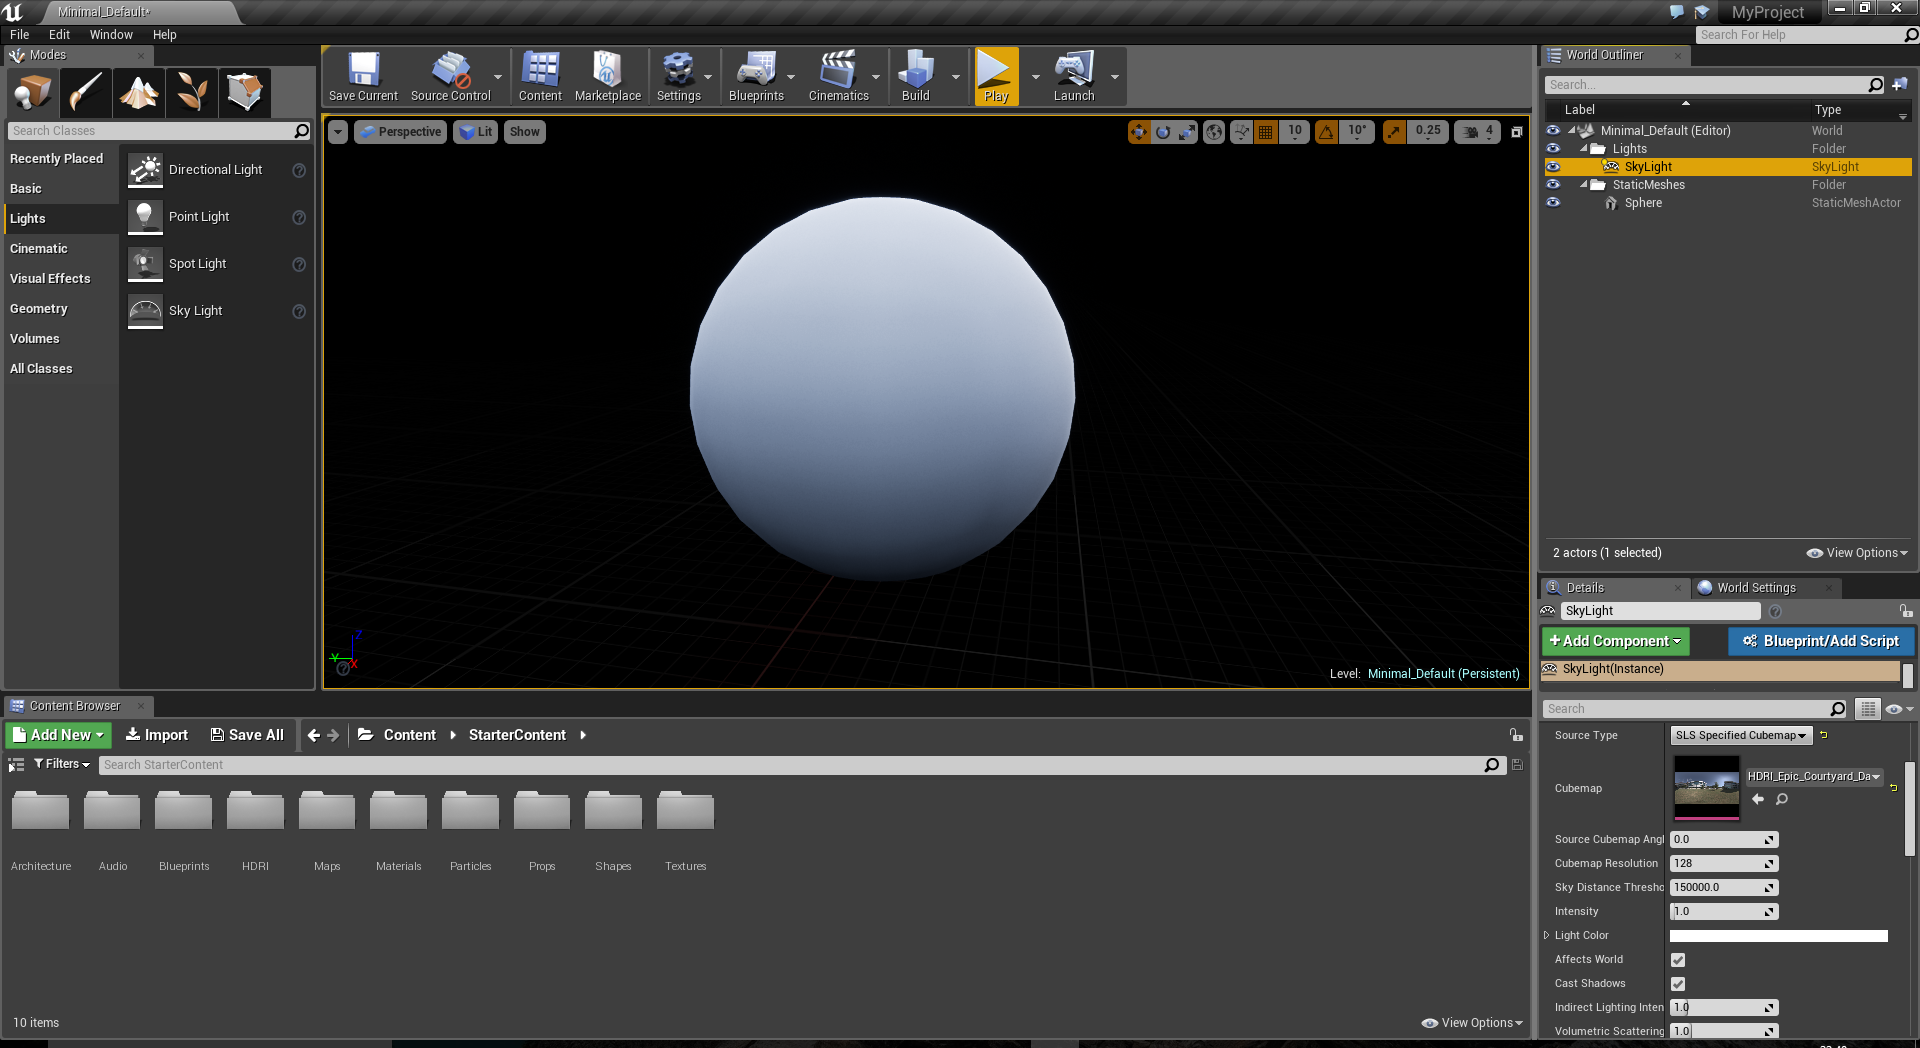Click the Indirect Lighting Intensity field

pyautogui.click(x=1724, y=1008)
